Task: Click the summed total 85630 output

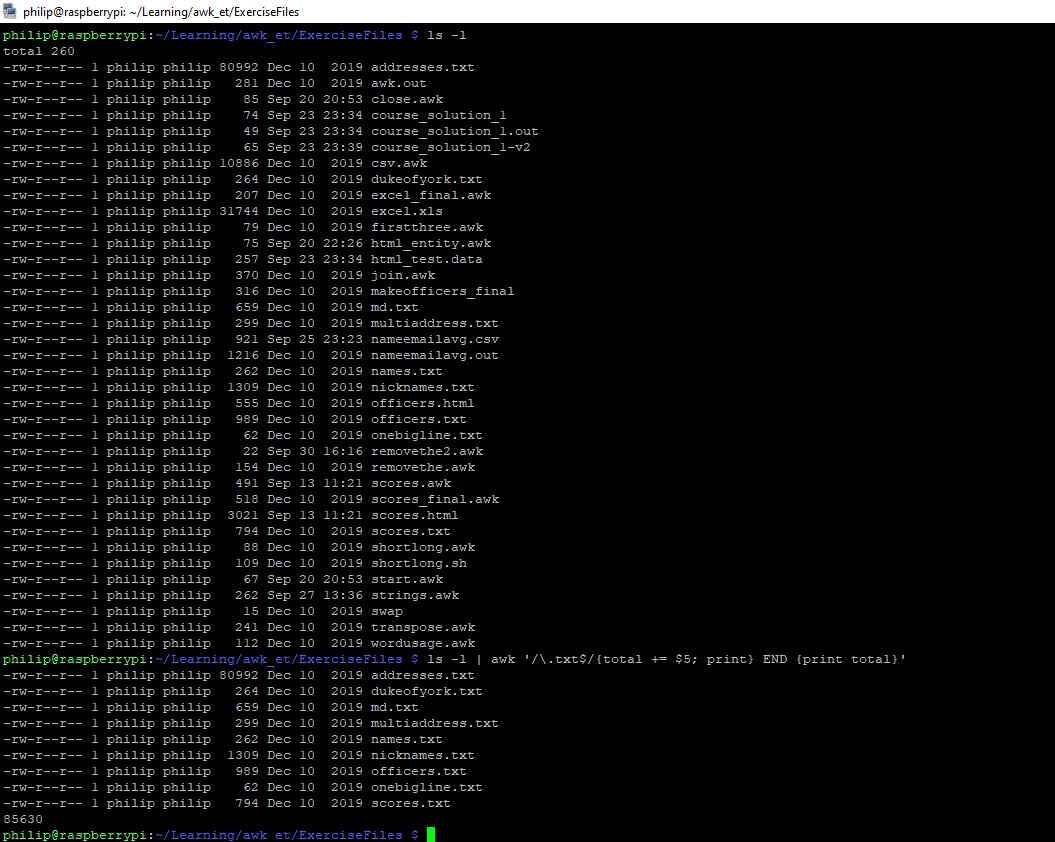Action: point(23,819)
